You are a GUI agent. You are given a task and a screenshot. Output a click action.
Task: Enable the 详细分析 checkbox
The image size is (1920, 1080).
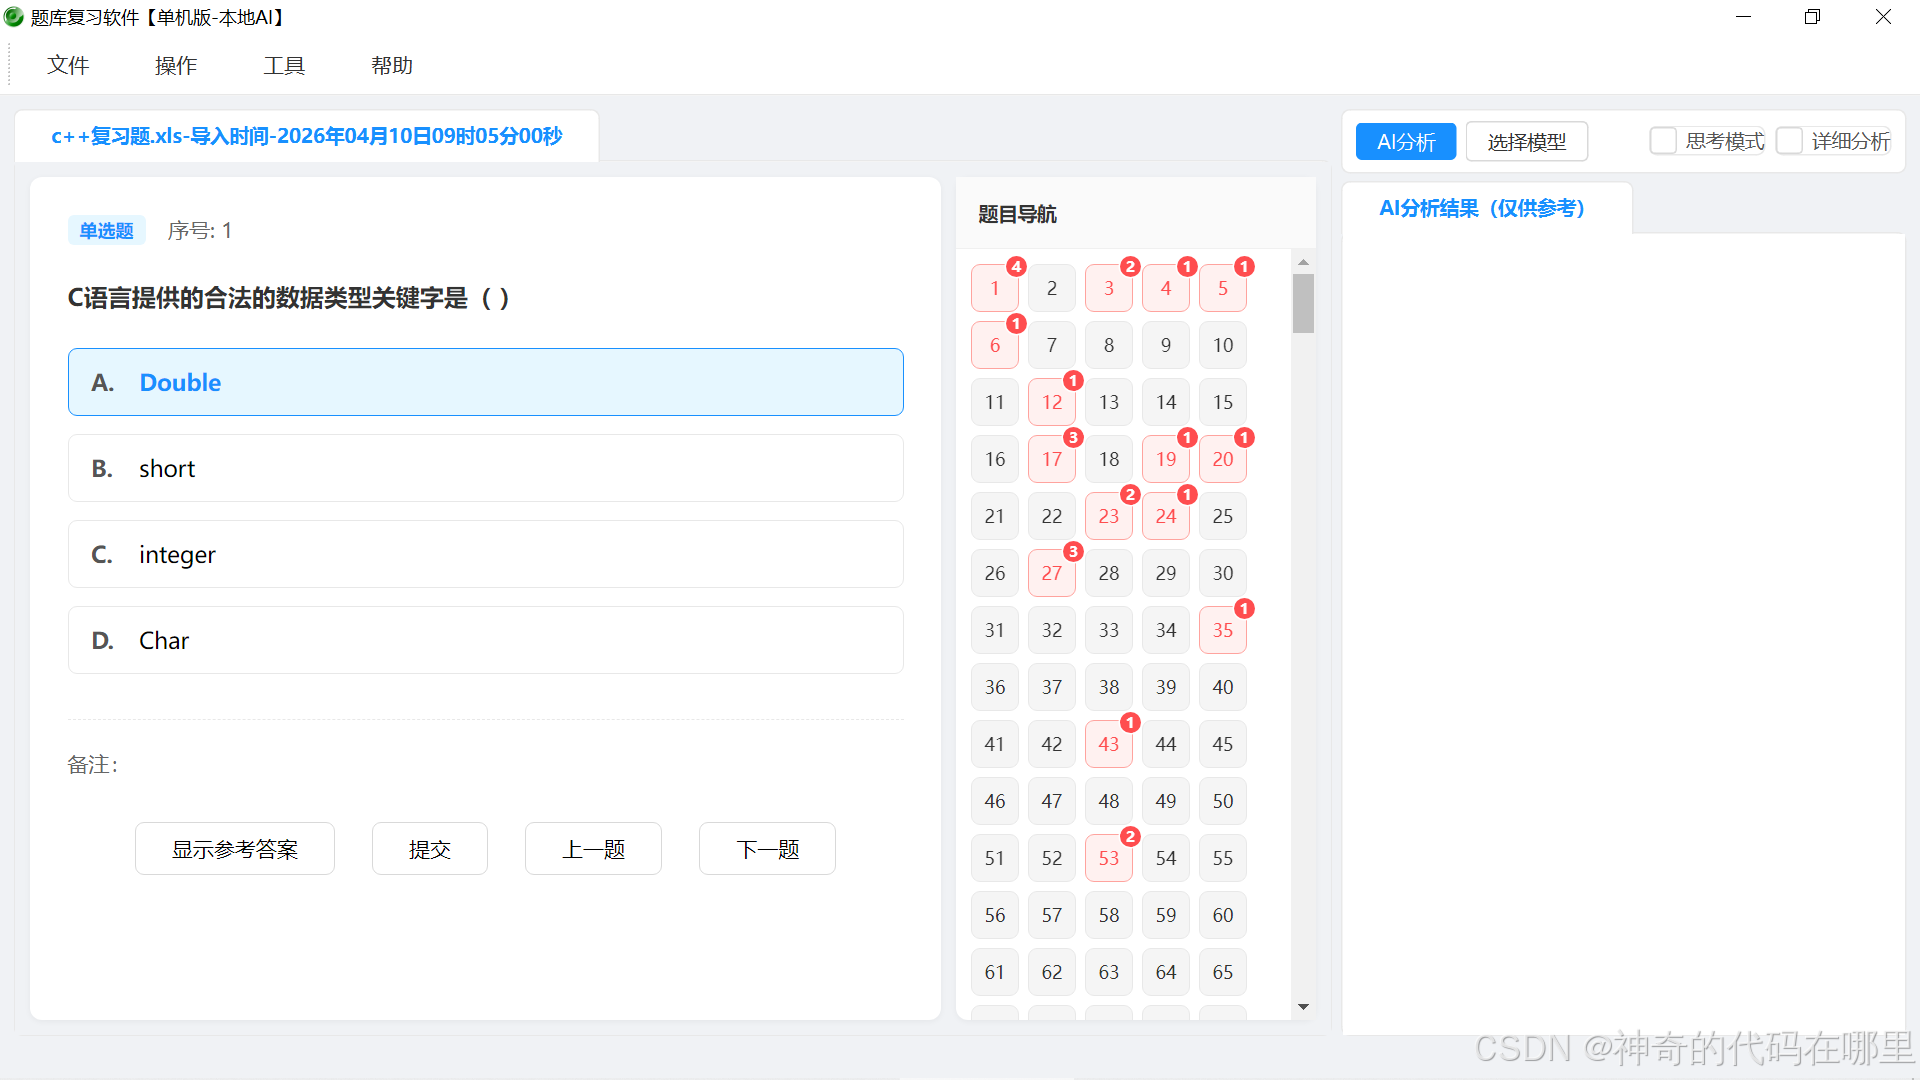(1789, 141)
